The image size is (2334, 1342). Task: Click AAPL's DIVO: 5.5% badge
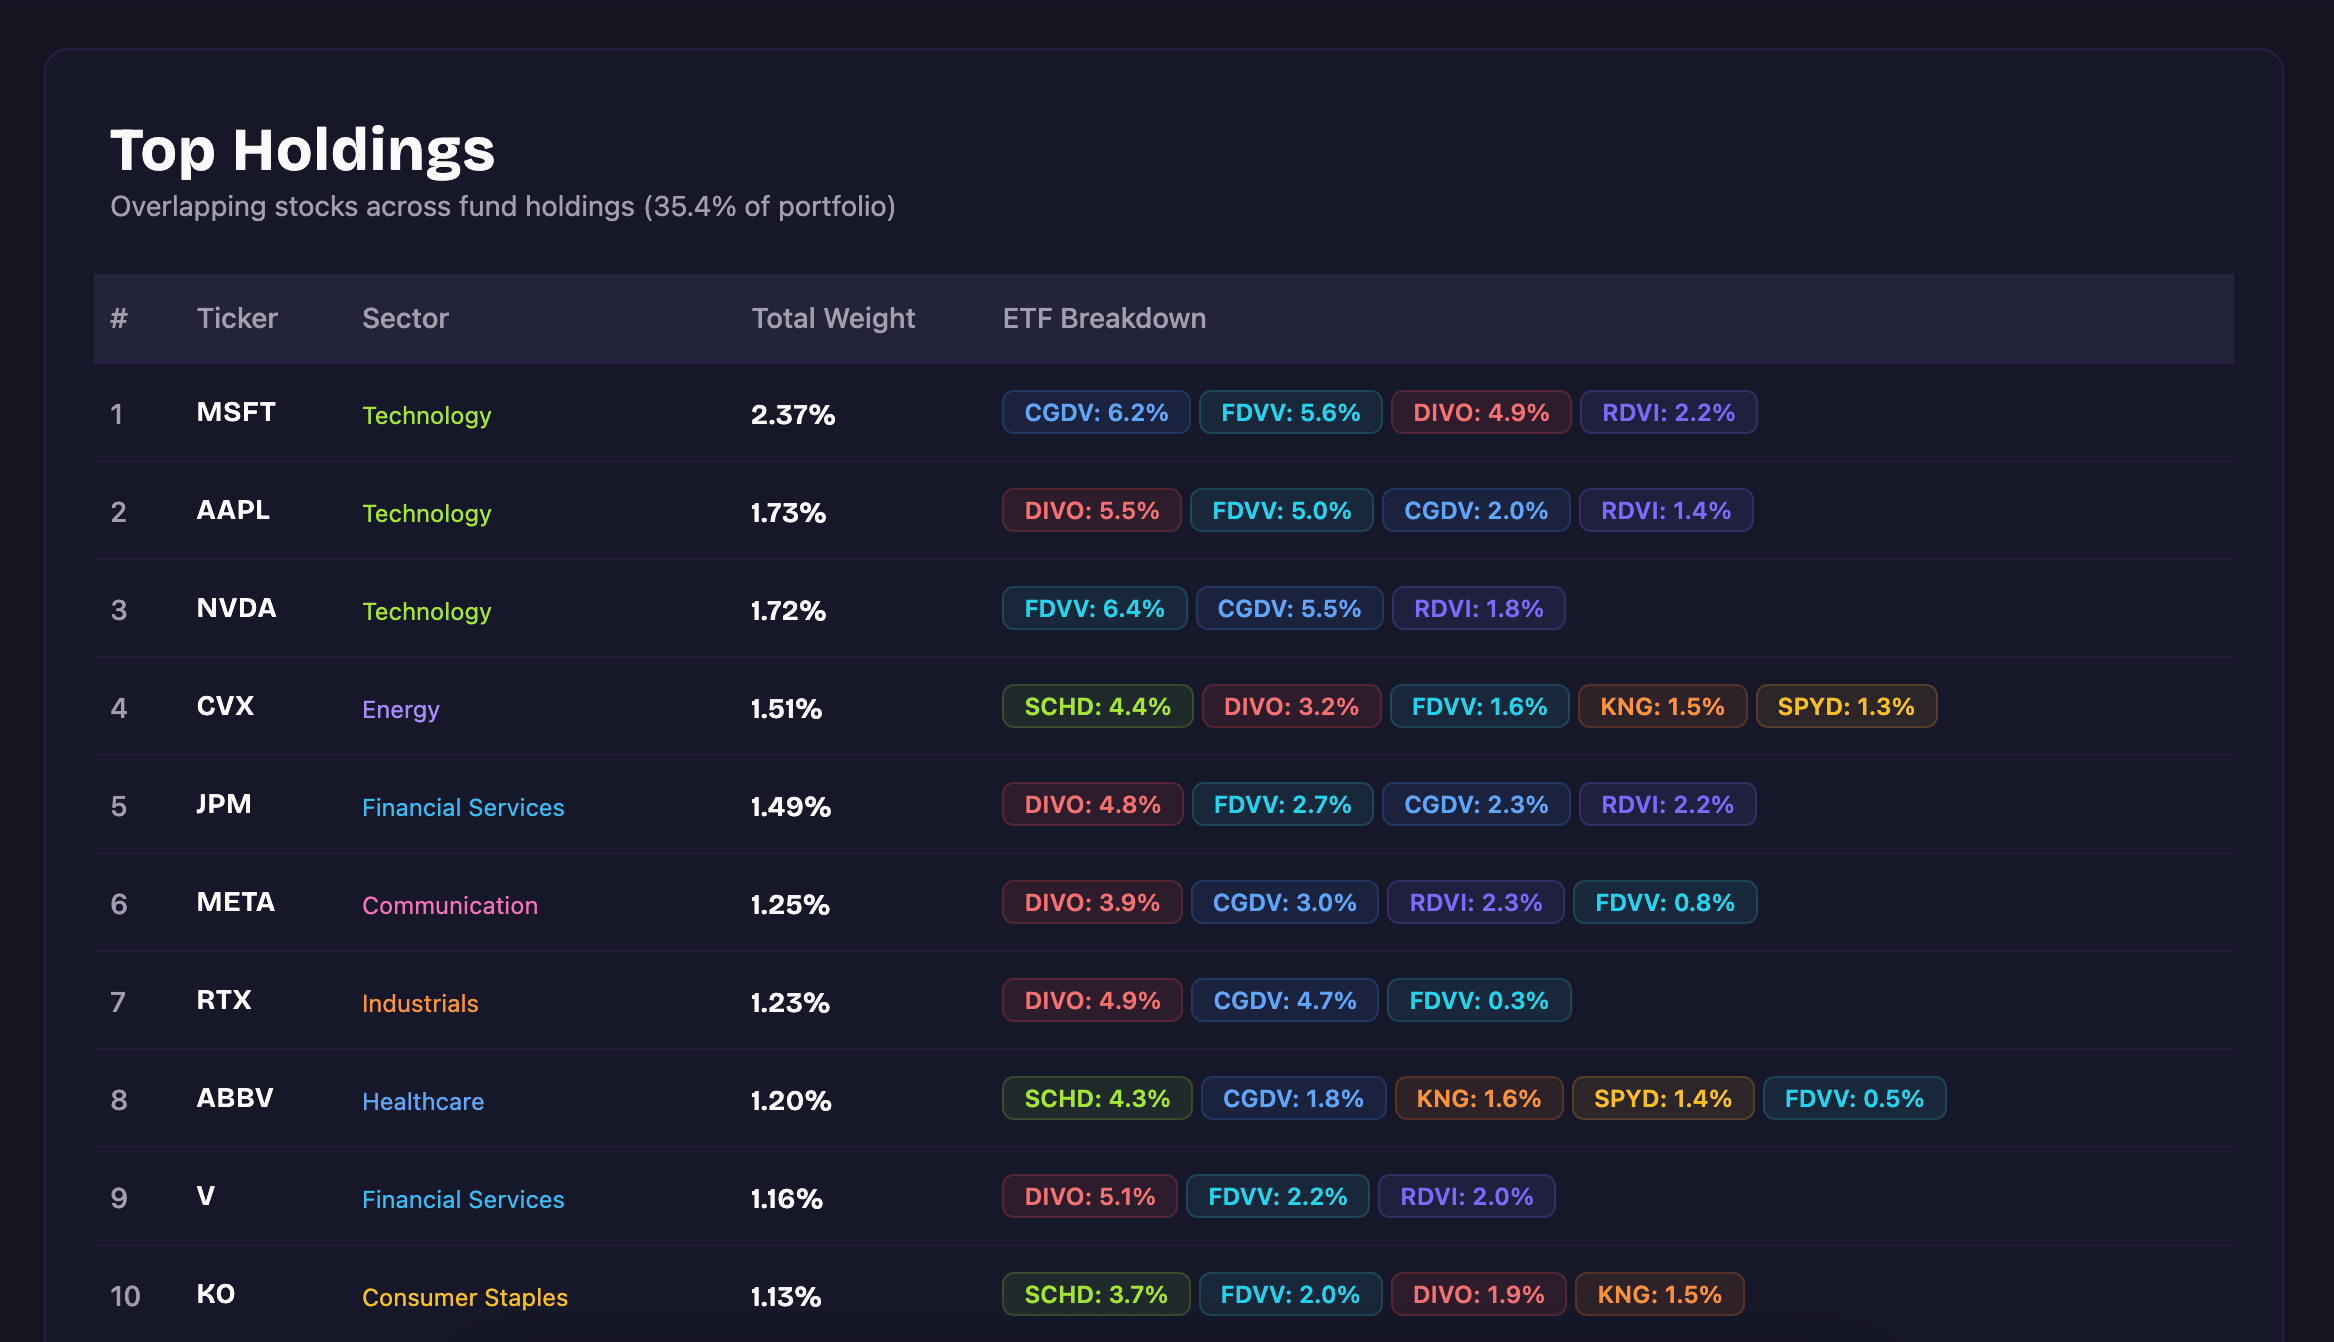[x=1091, y=511]
